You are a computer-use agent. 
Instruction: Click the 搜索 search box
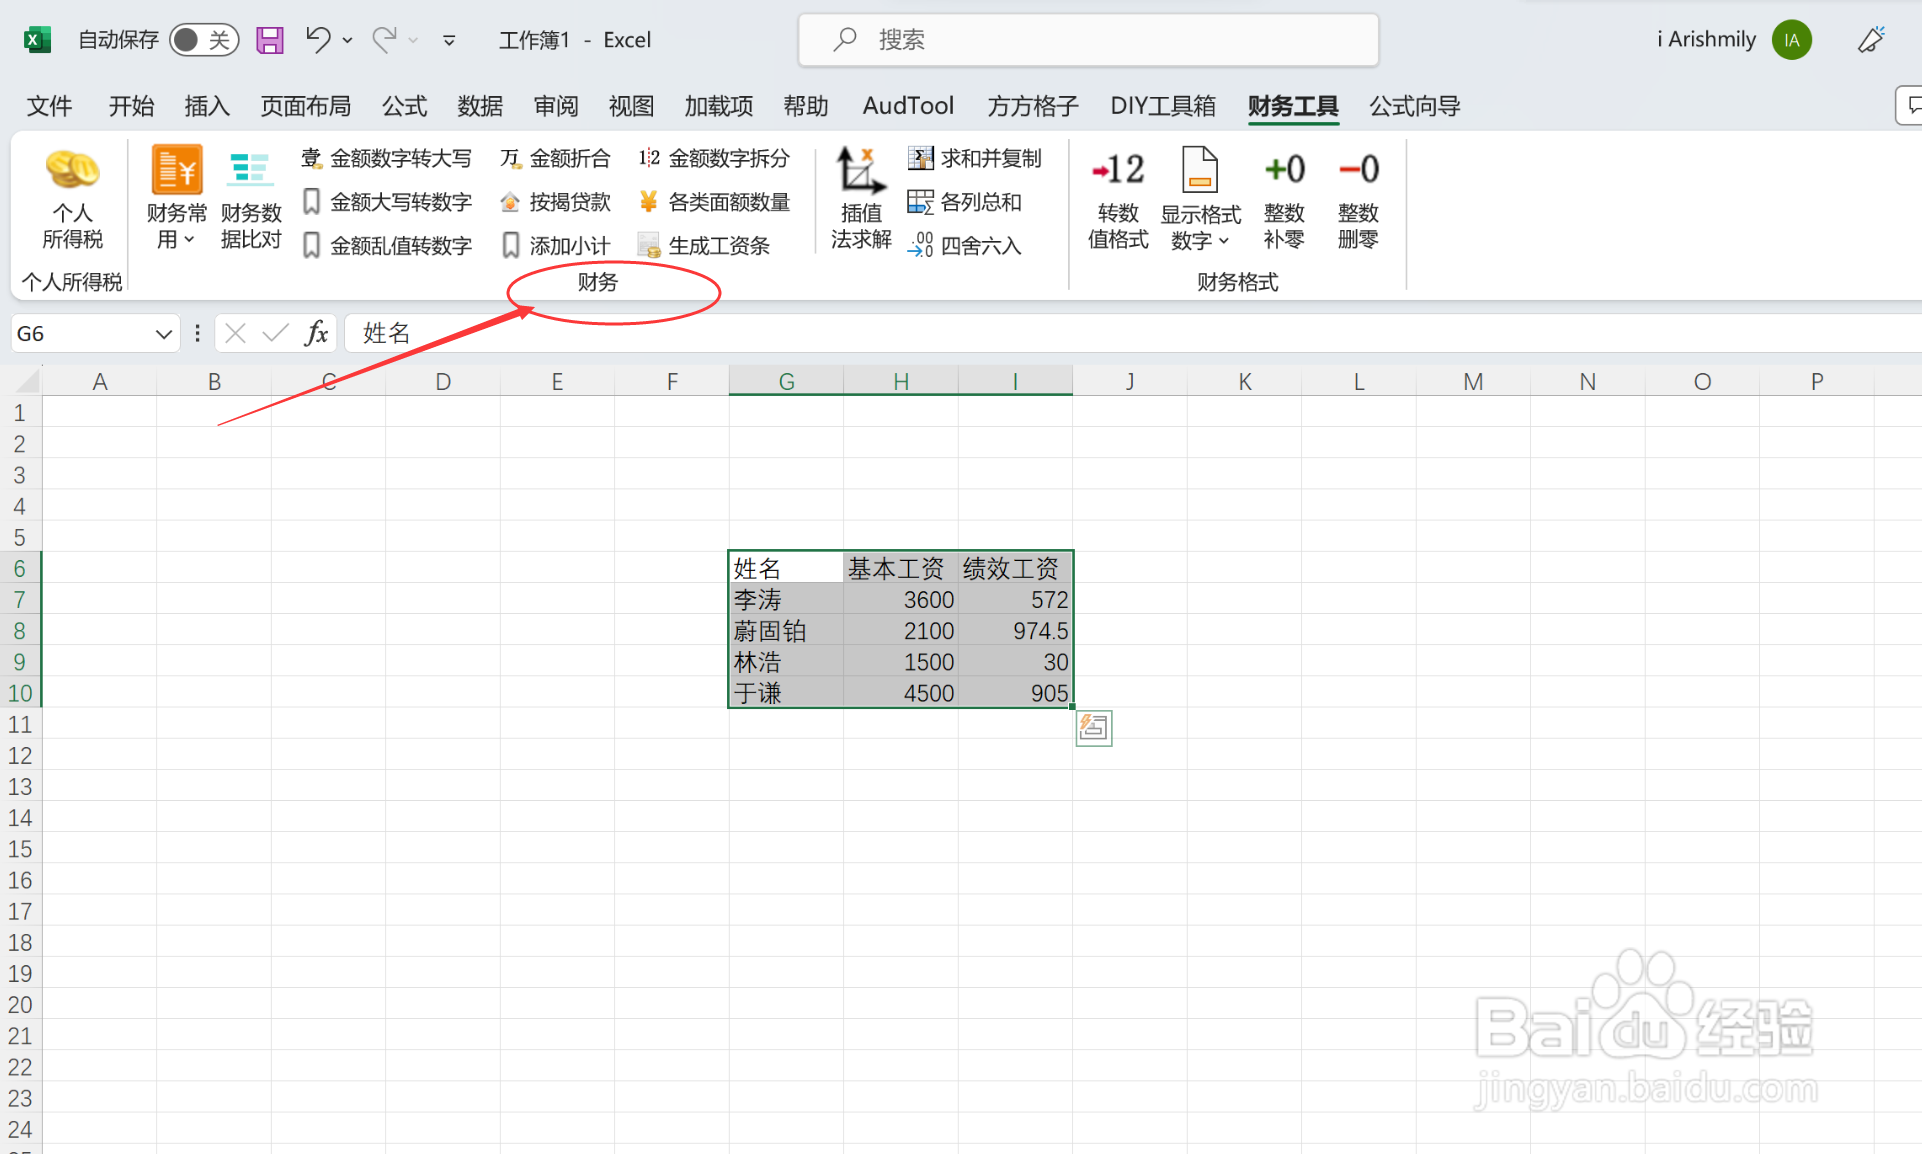point(1088,40)
